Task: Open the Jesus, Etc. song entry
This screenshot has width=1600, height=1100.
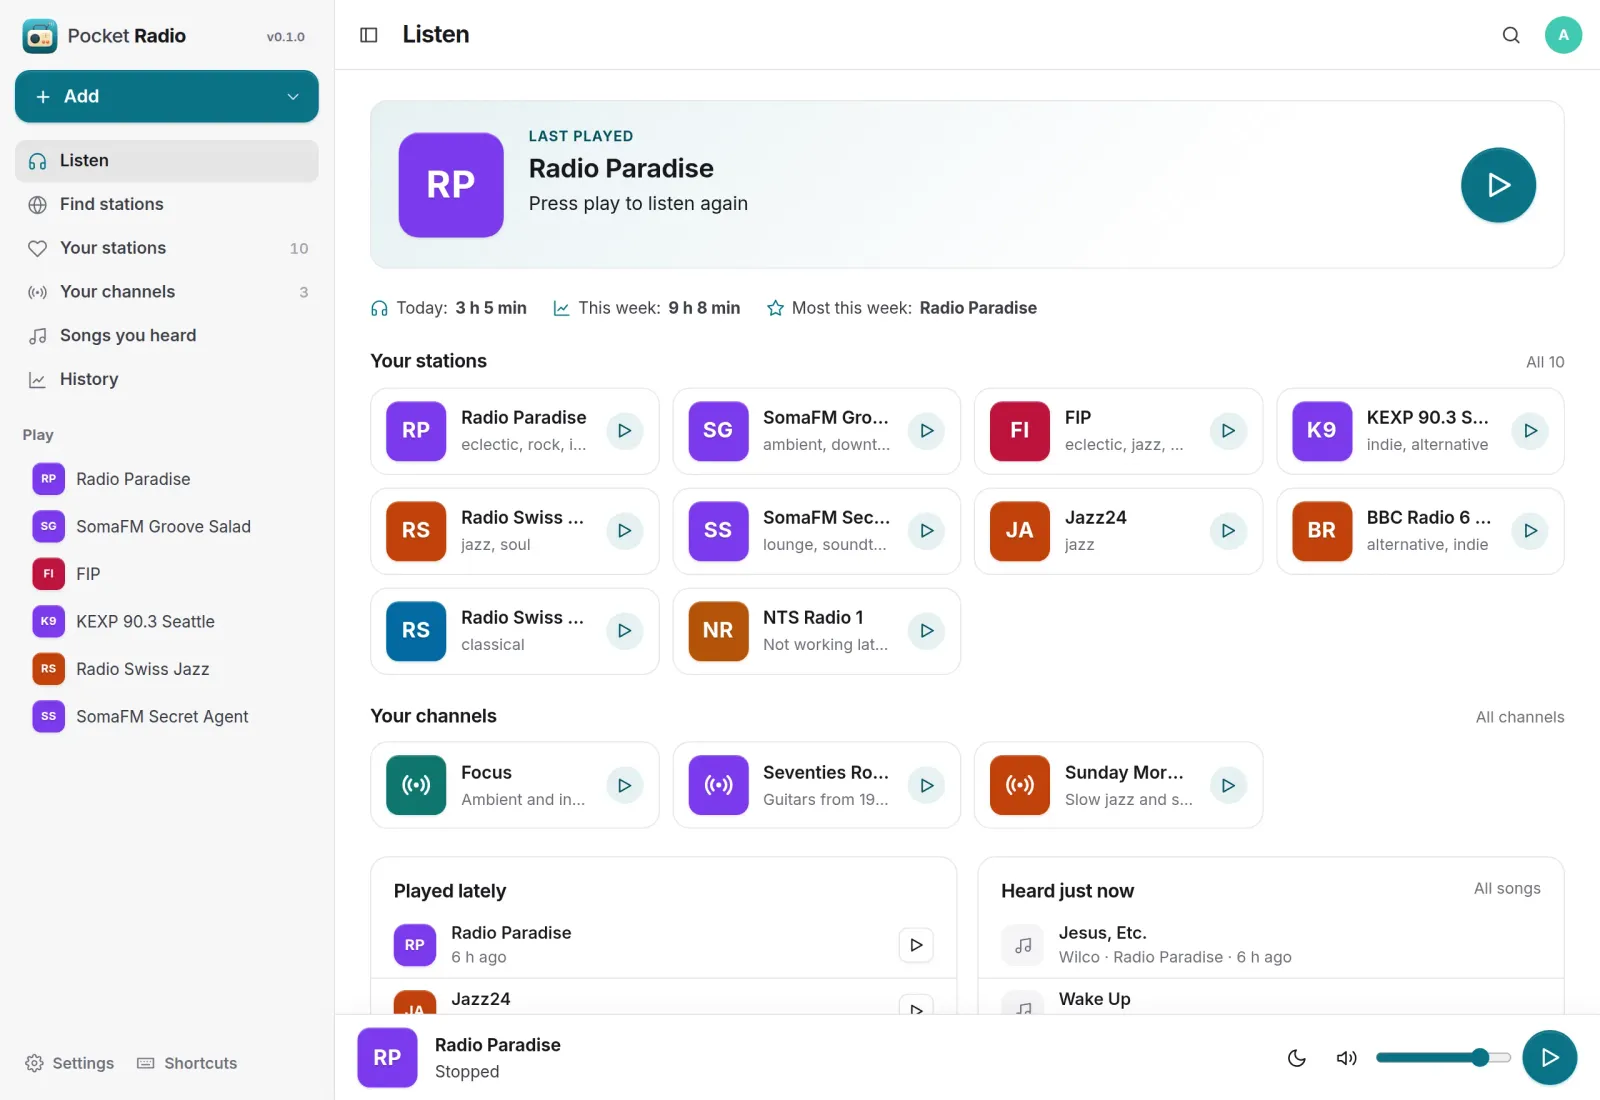Action: tap(1270, 945)
